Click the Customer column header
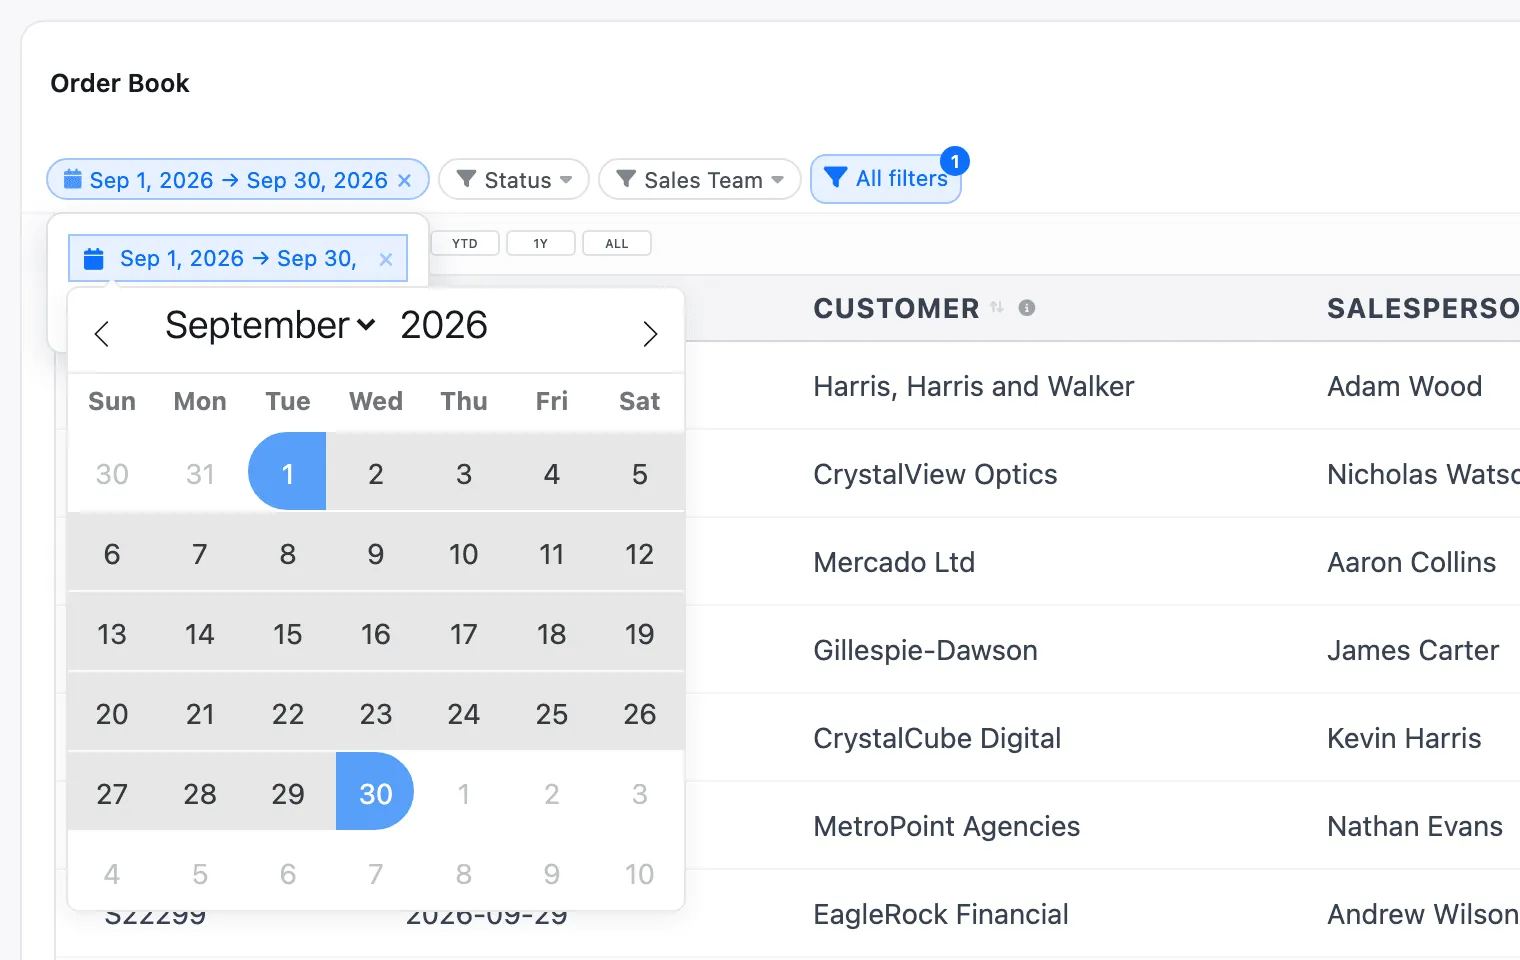 tap(896, 308)
